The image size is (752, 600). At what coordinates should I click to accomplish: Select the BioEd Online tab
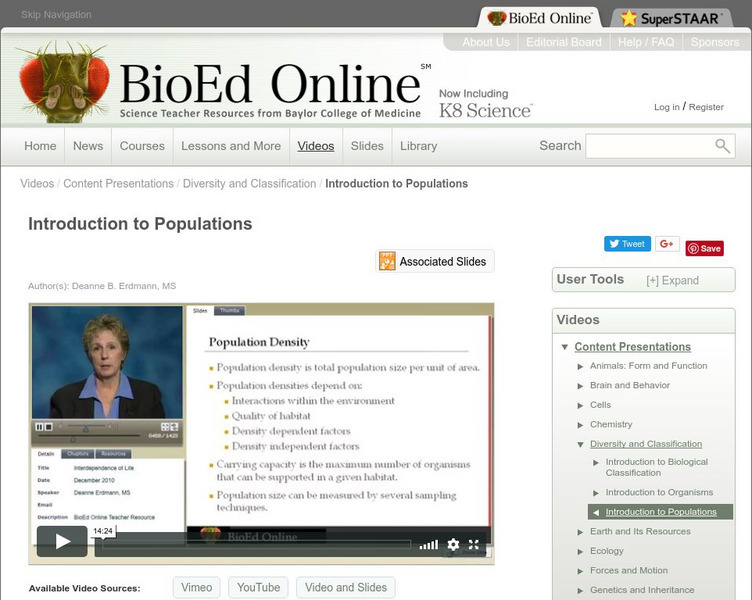[x=540, y=18]
